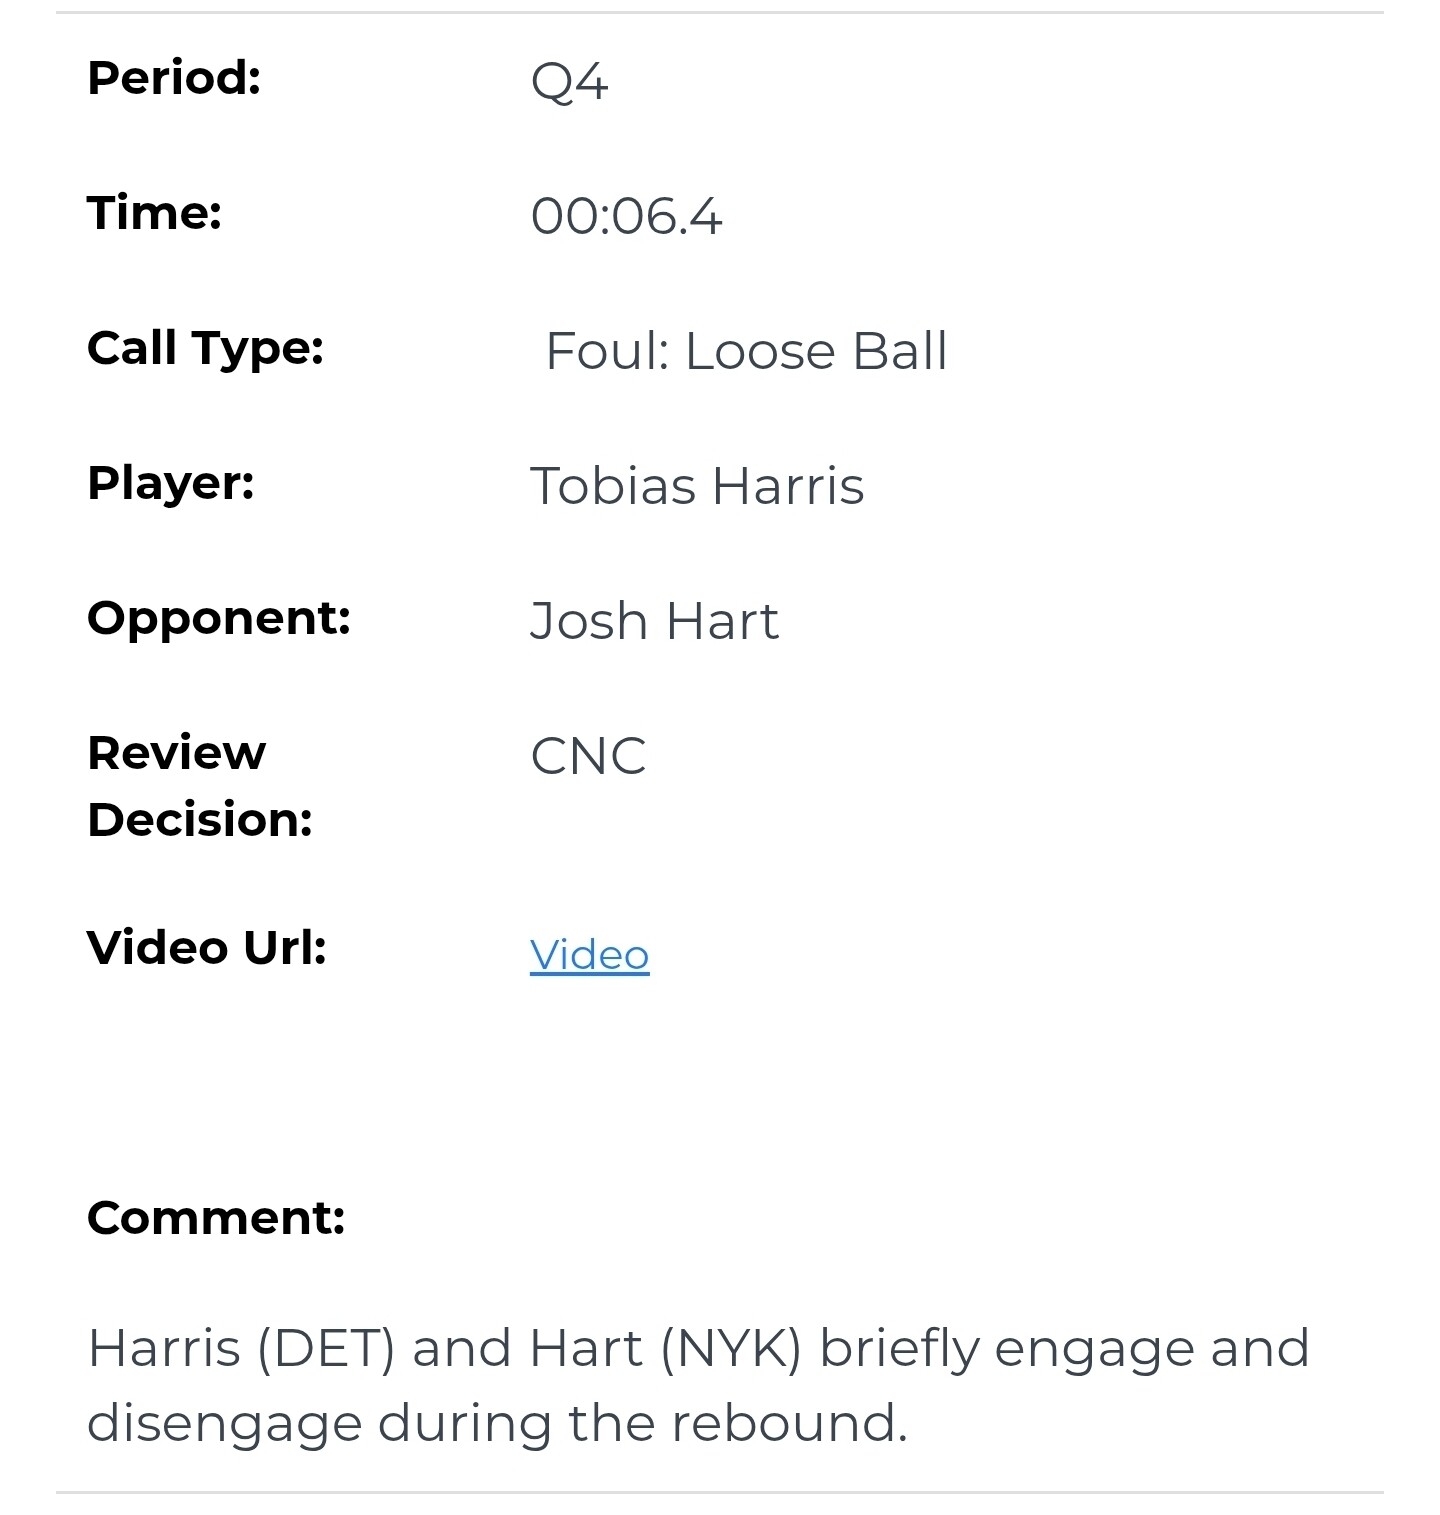Click the word 'rebound' in comment
The width and height of the screenshot is (1440, 1515).
click(788, 1423)
